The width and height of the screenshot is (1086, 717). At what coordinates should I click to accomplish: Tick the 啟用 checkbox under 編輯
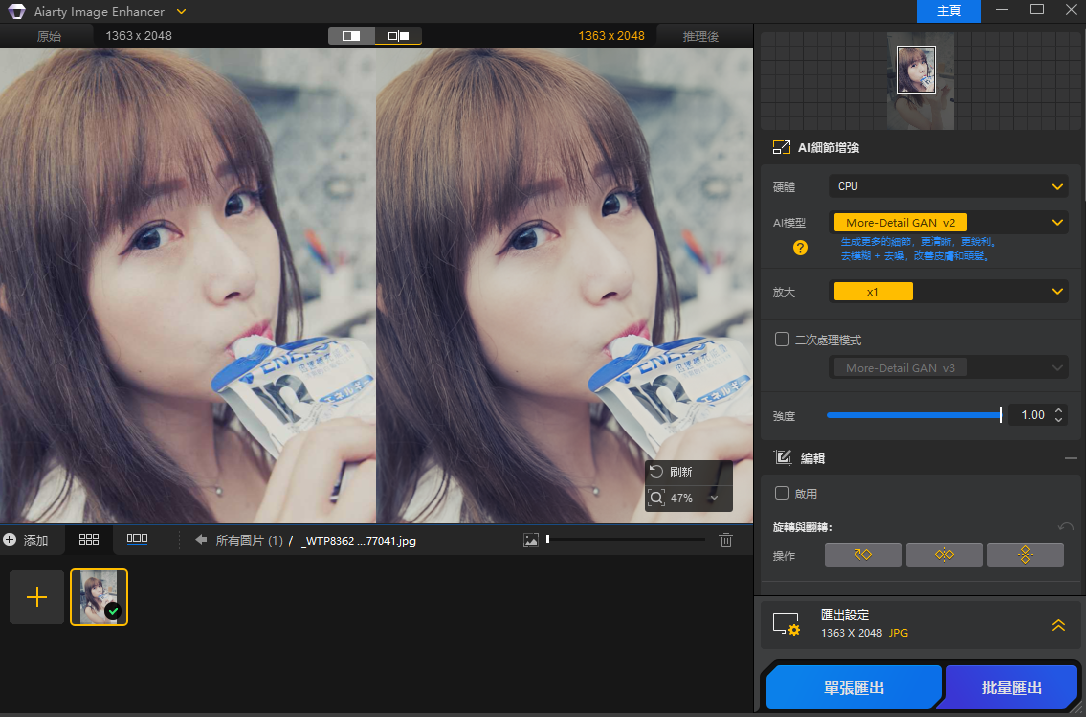pos(782,493)
